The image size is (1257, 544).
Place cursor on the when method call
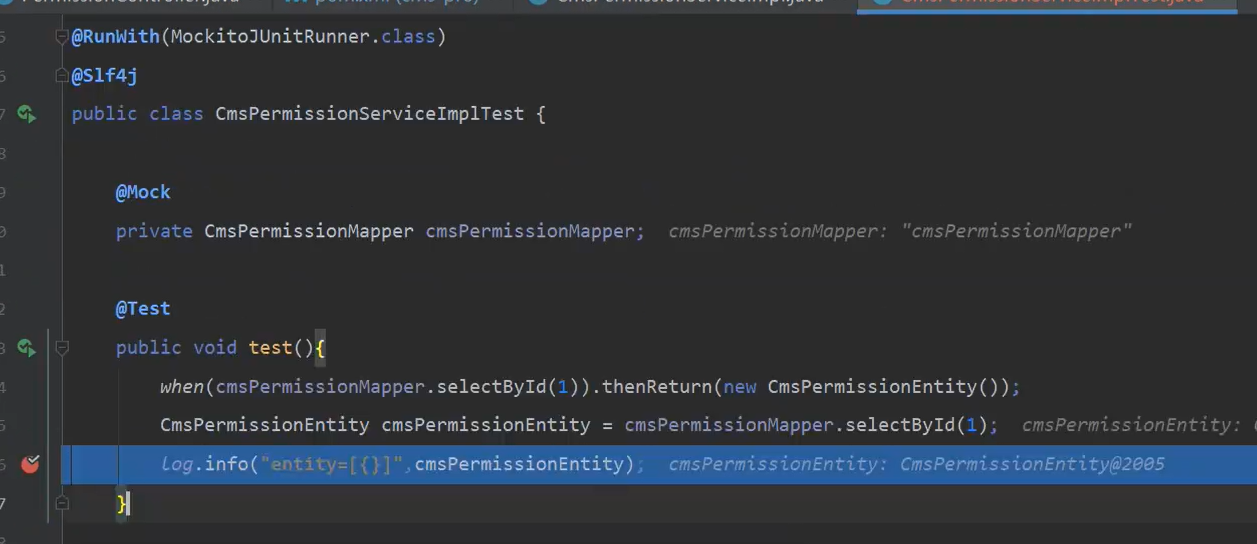click(182, 387)
